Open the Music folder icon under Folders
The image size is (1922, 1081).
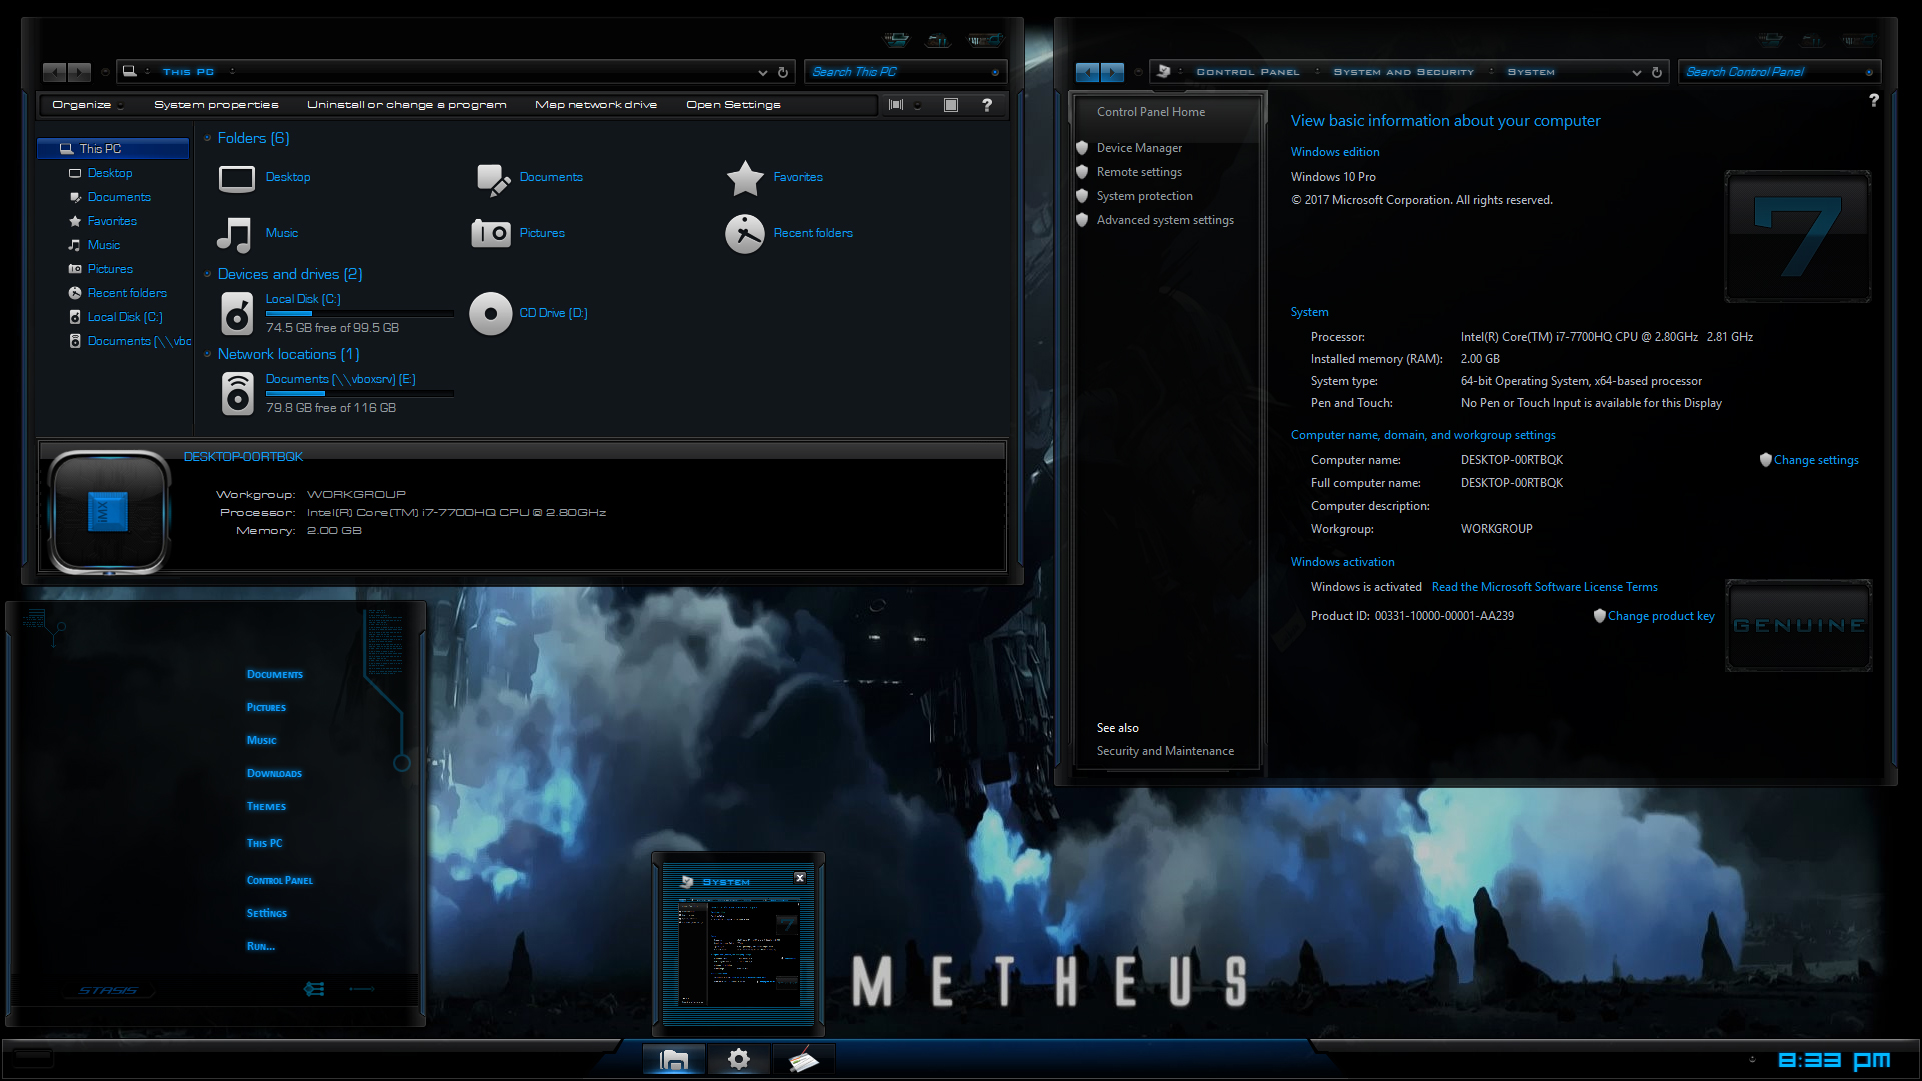(234, 233)
